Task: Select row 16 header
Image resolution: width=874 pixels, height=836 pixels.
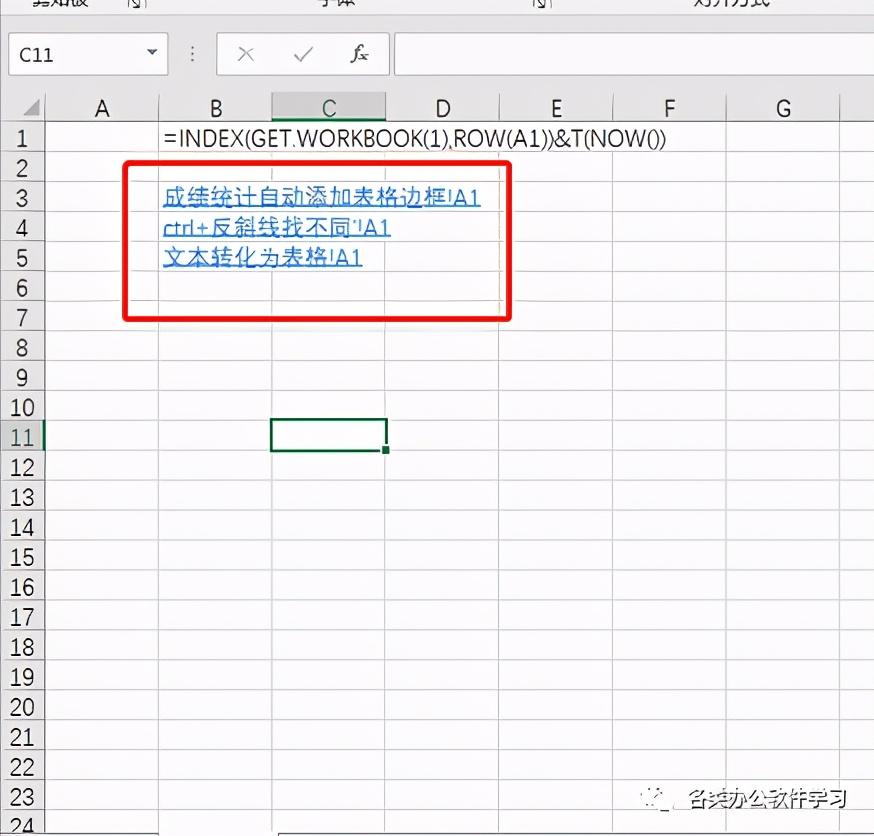Action: (22, 587)
